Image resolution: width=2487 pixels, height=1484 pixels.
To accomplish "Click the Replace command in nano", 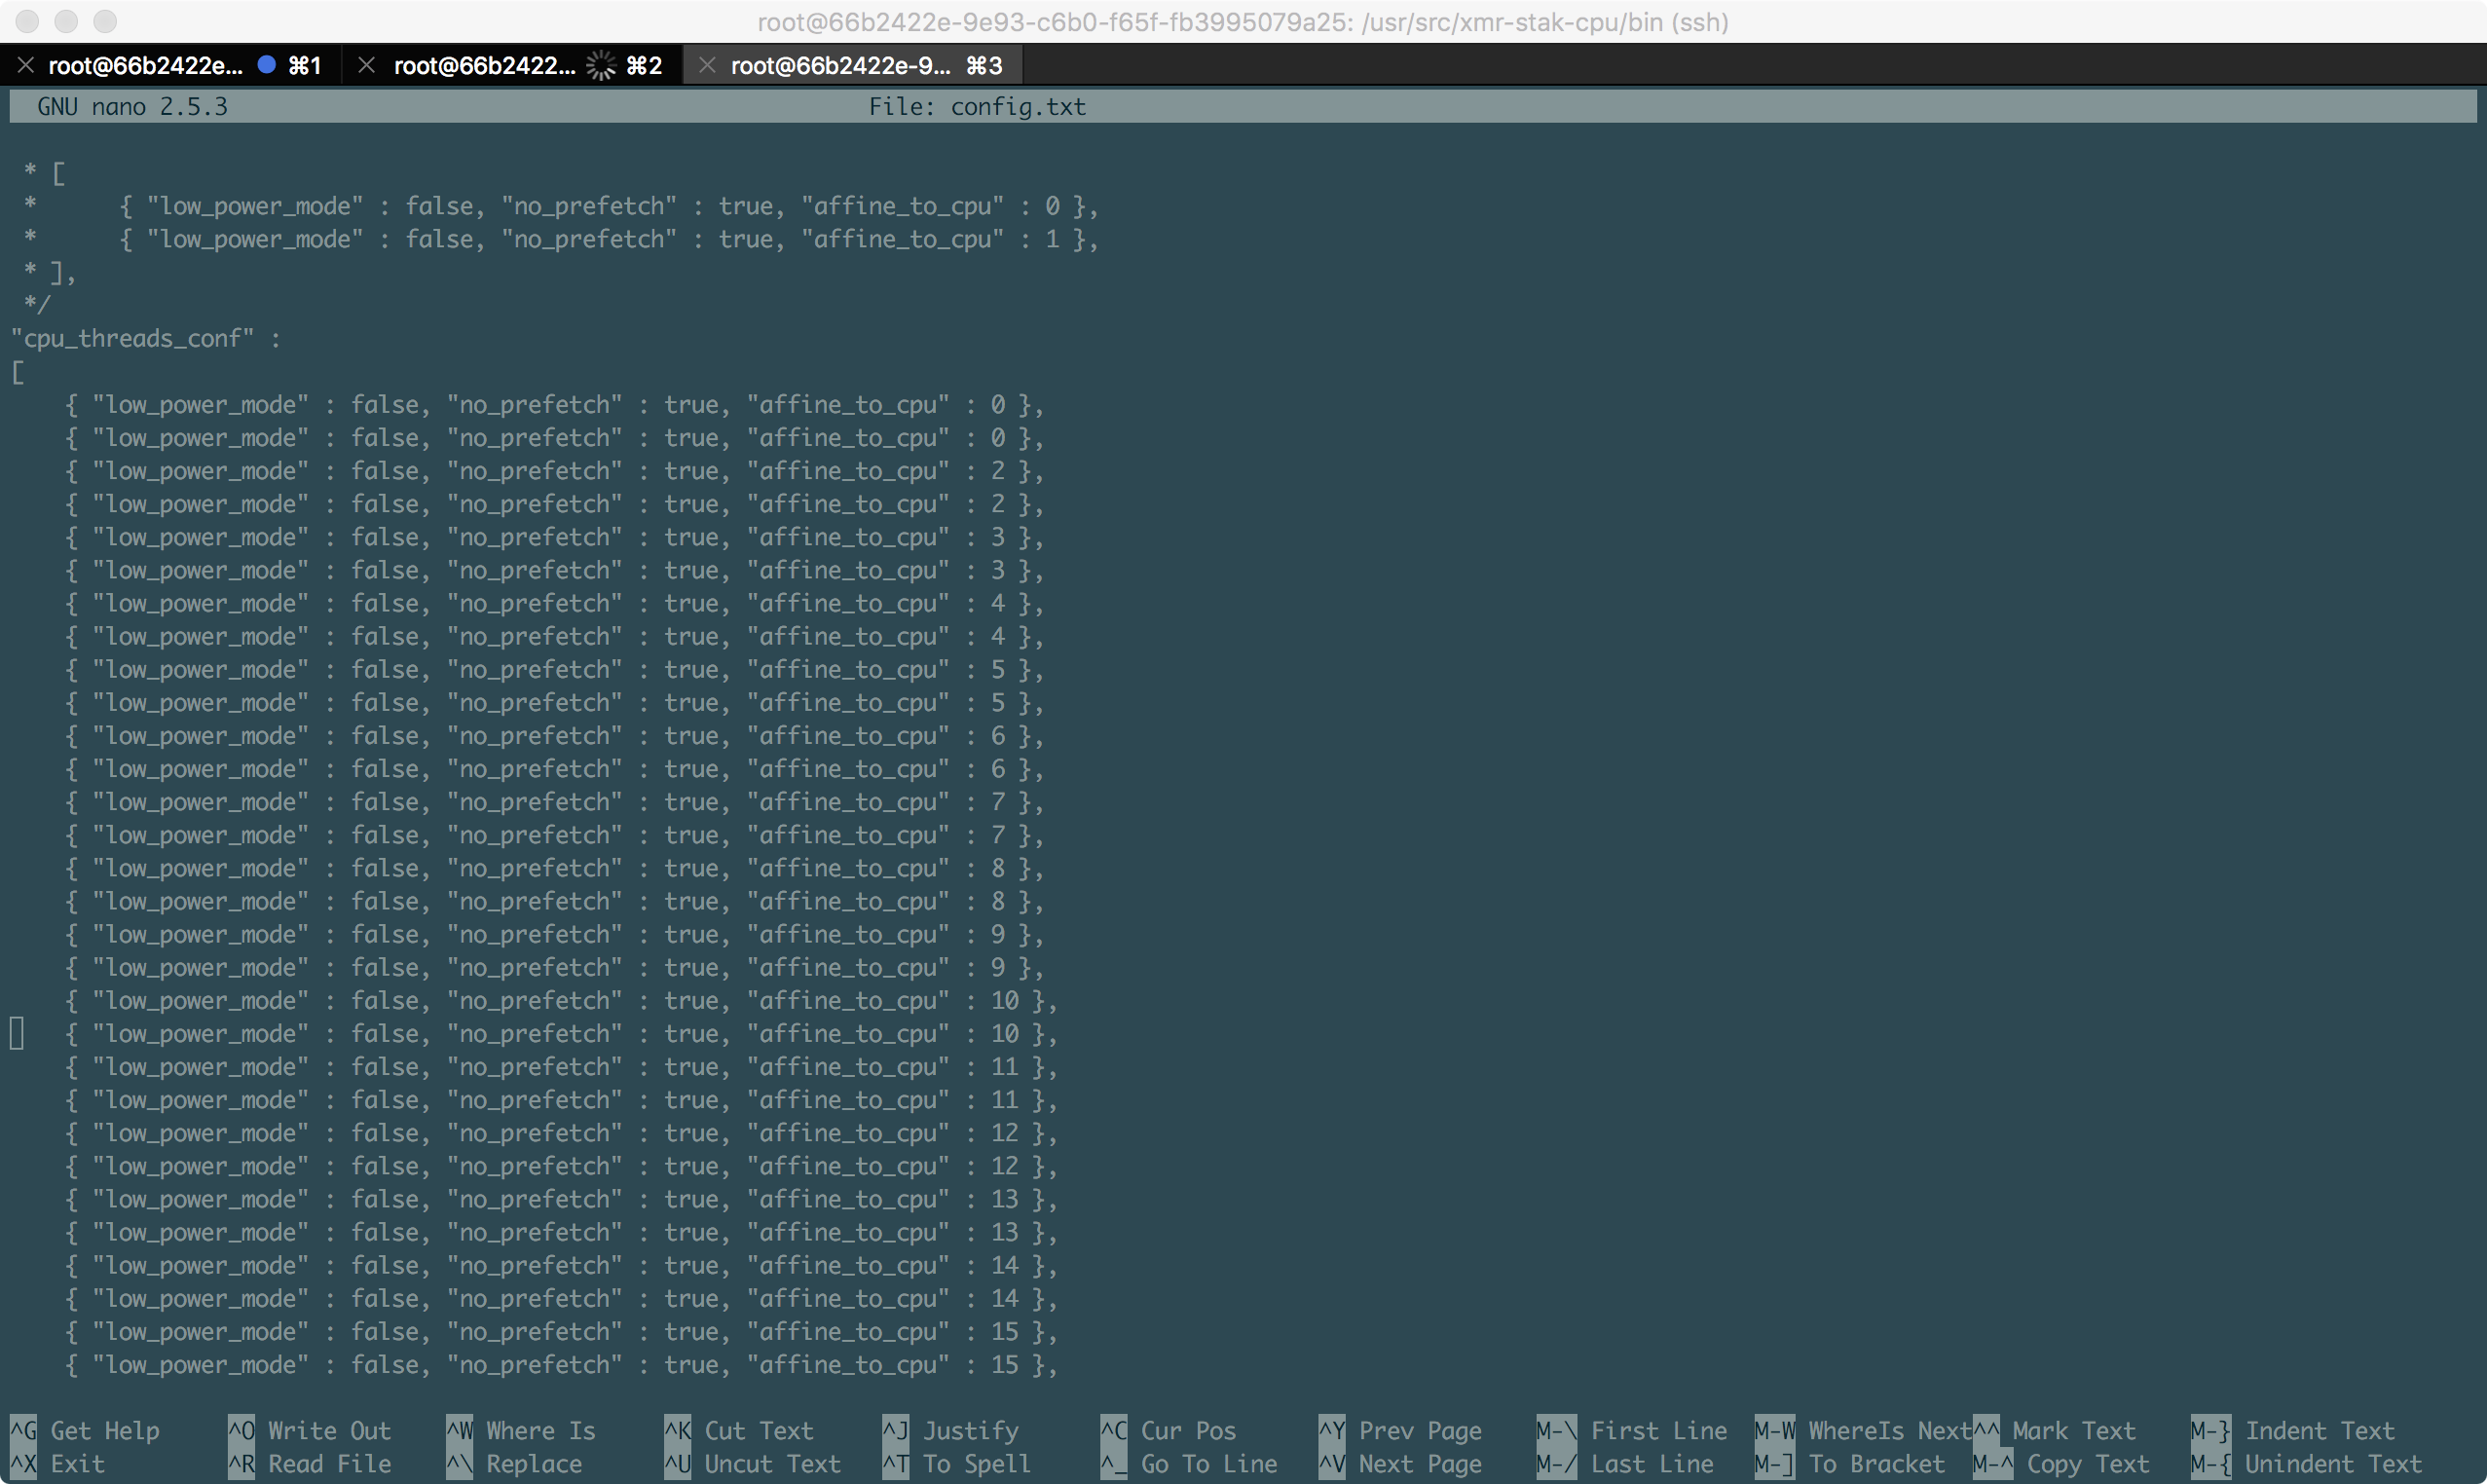I will coord(534,1463).
